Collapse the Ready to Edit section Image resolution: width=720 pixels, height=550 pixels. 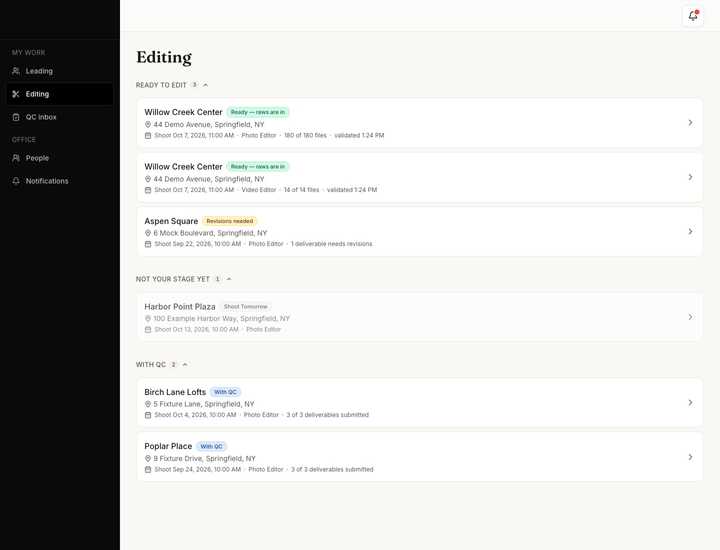click(205, 85)
